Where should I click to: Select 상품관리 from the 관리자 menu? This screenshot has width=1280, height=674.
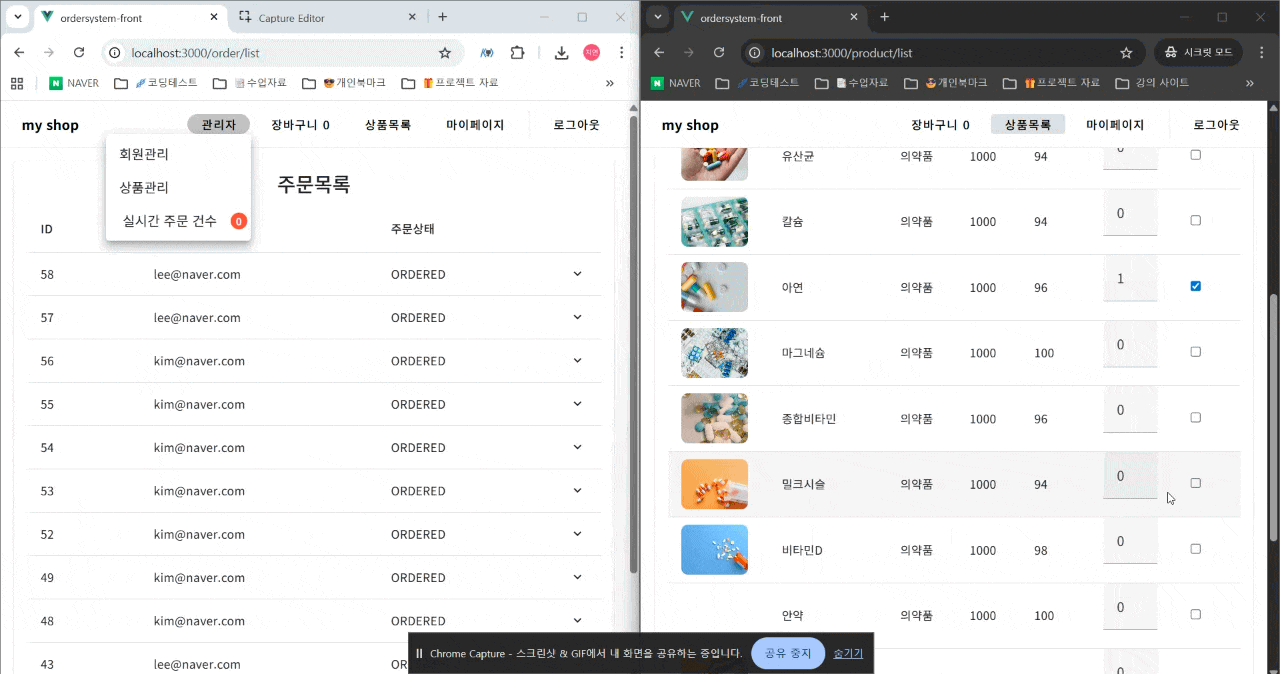[x=178, y=187]
